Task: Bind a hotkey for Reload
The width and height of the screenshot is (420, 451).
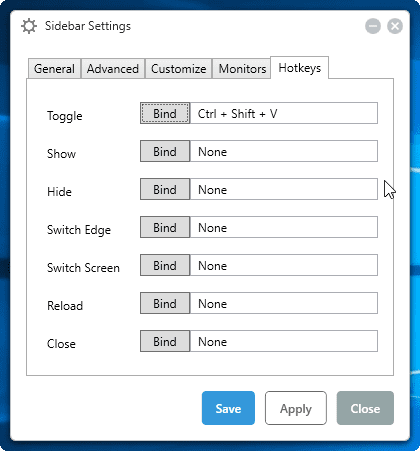Action: 165,303
